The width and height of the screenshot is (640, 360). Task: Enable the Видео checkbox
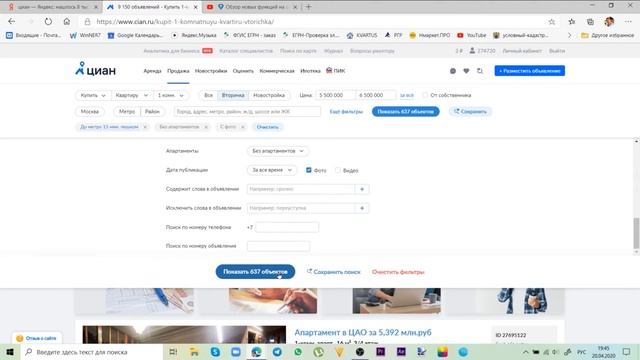point(338,170)
